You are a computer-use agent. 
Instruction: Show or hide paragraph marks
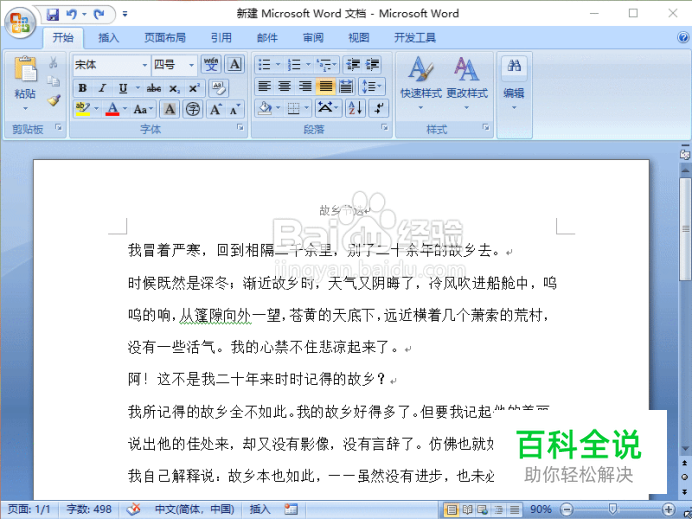[379, 108]
